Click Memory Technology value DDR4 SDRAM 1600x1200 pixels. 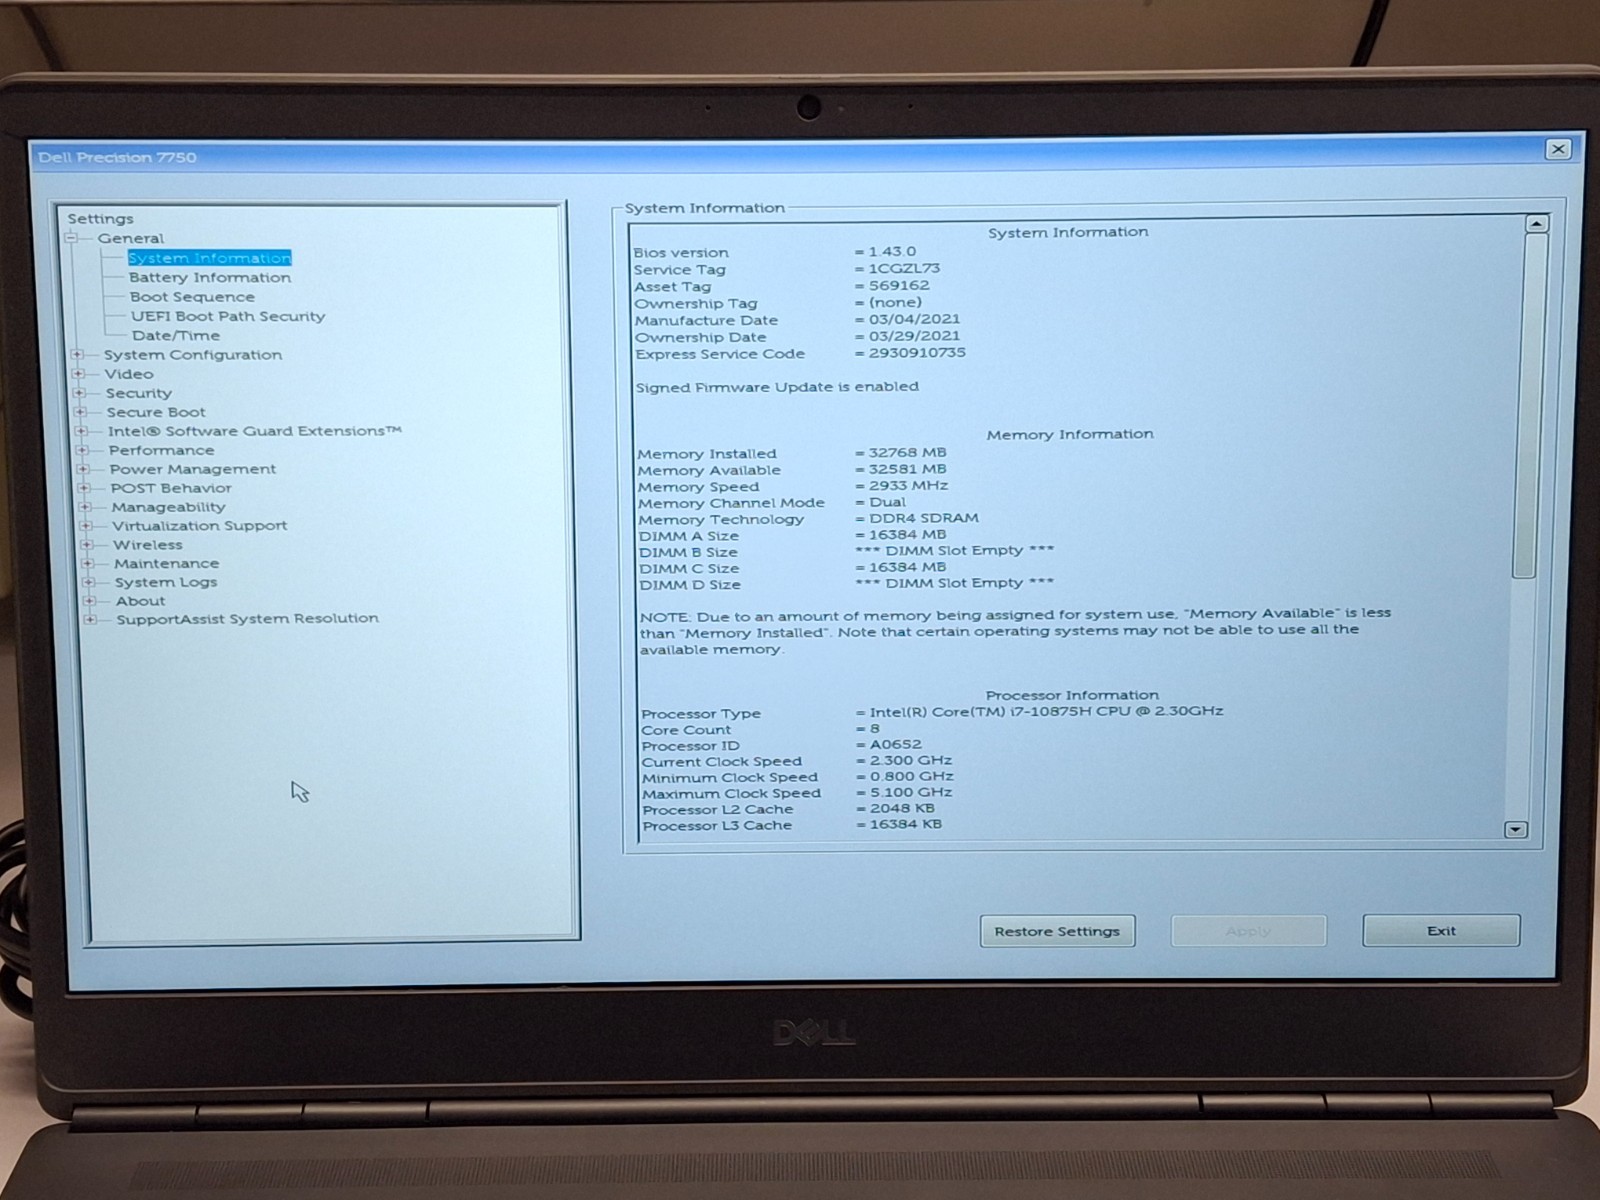coord(924,519)
